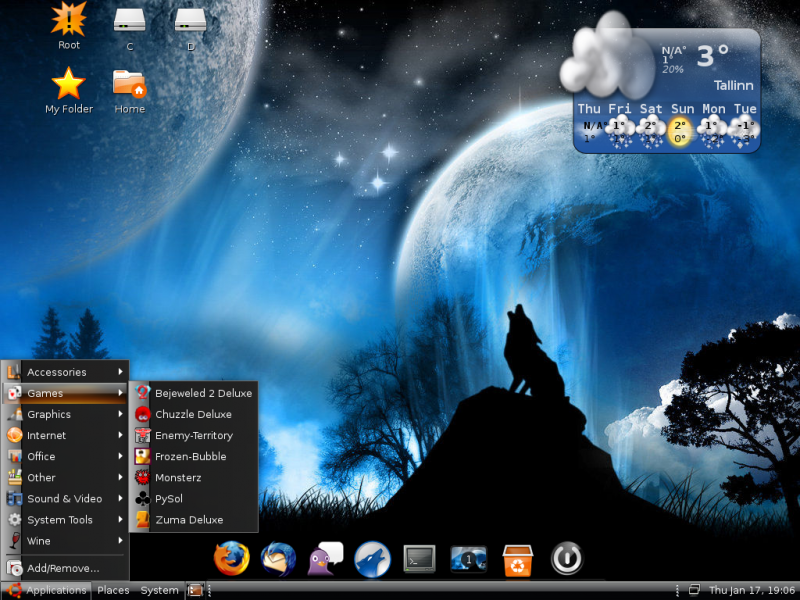Screen dimensions: 800x600
Task: Launch Zuma Deluxe
Action: click(x=194, y=520)
